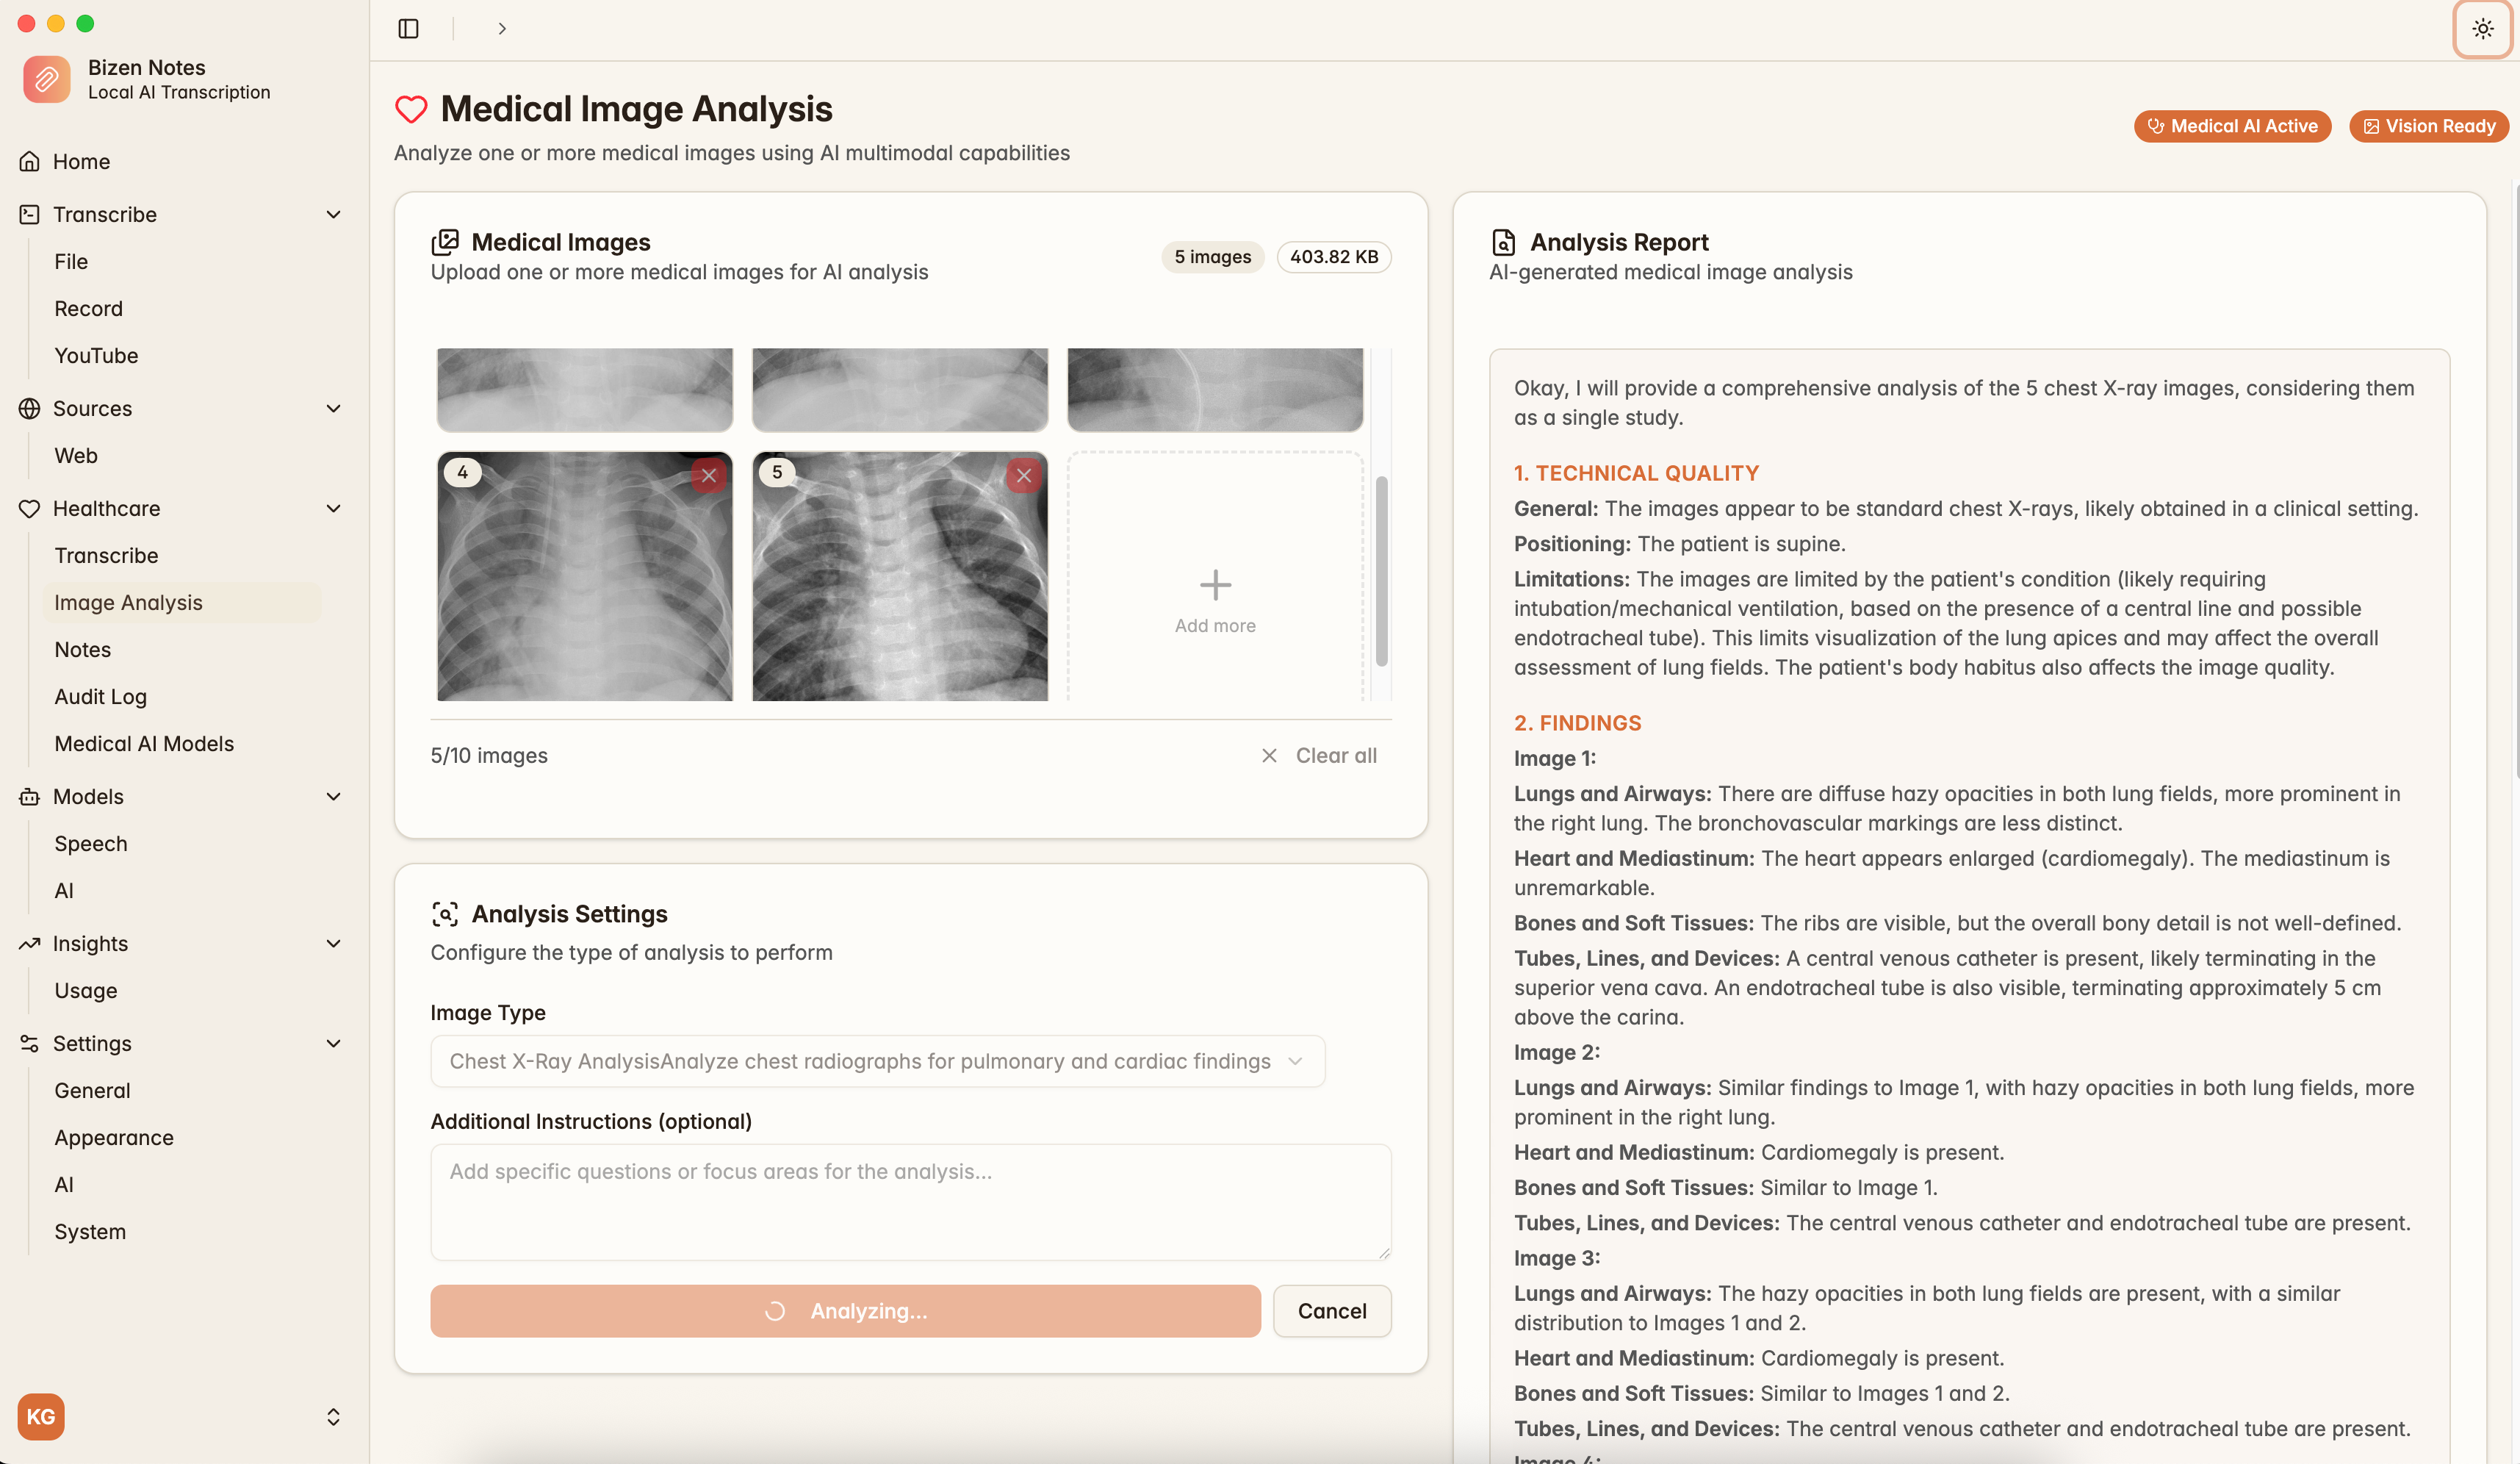Collapse the sidebar with the panel toggle
The image size is (2520, 1464).
tap(408, 28)
